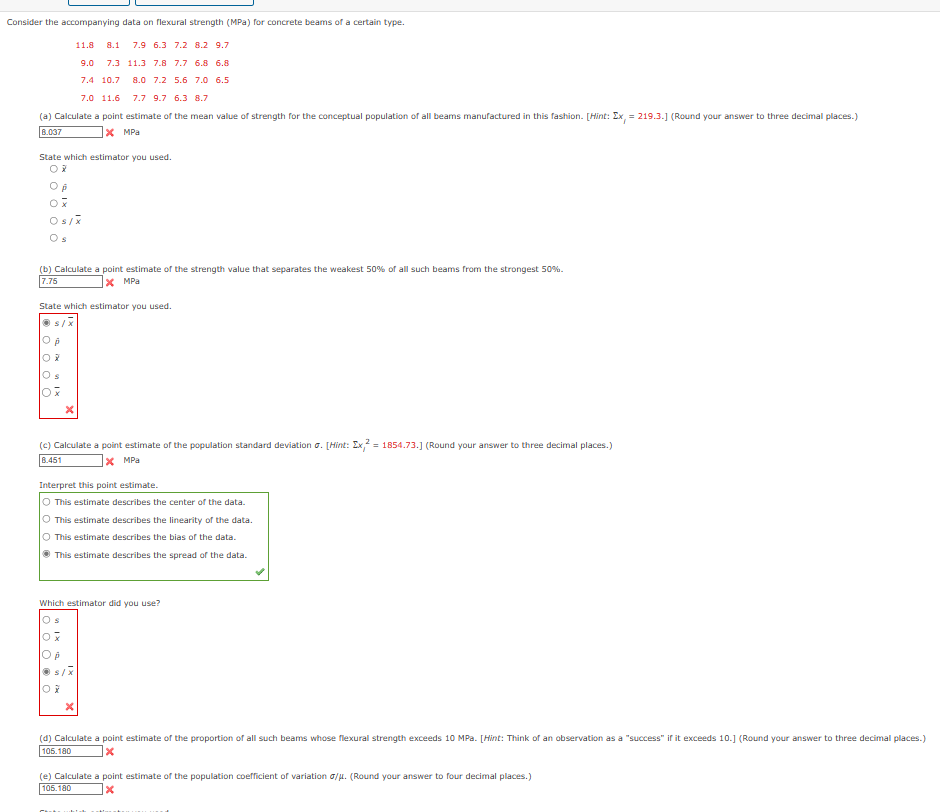This screenshot has height=812, width=940.
Task: Choose 'describes the center of the data' option
Action: (x=46, y=502)
